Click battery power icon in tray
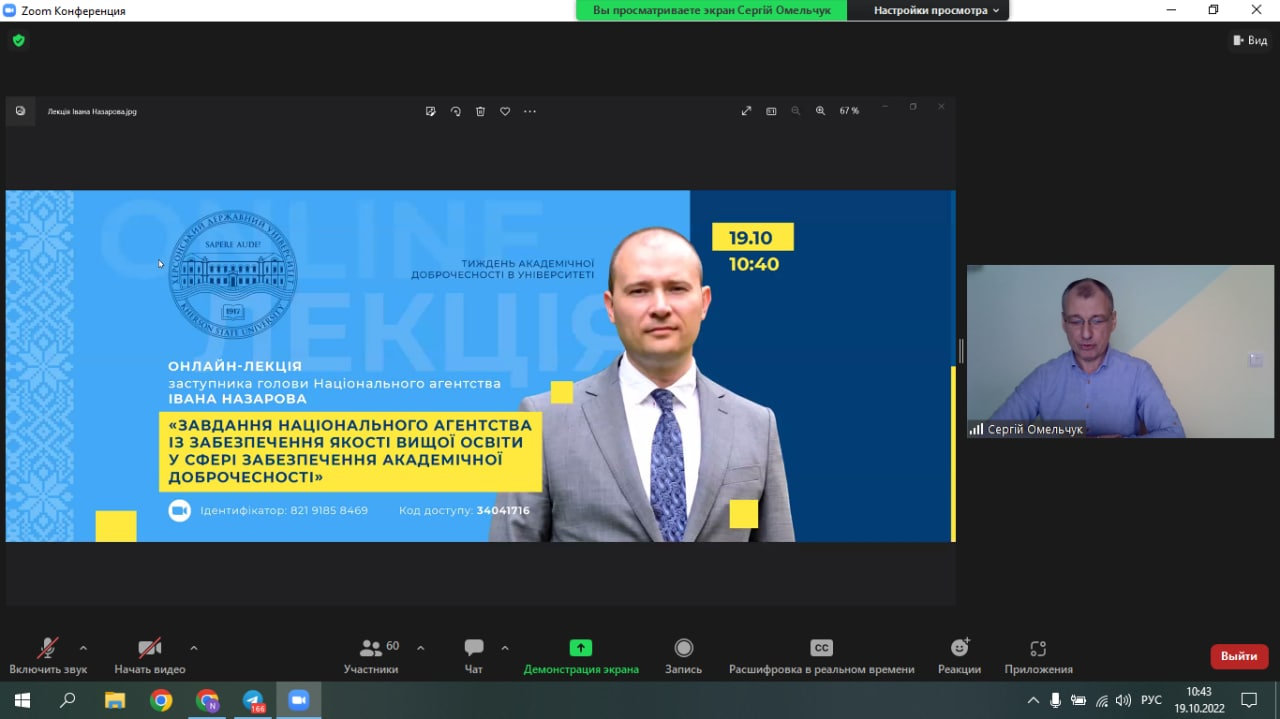Image resolution: width=1280 pixels, height=719 pixels. tap(1078, 700)
